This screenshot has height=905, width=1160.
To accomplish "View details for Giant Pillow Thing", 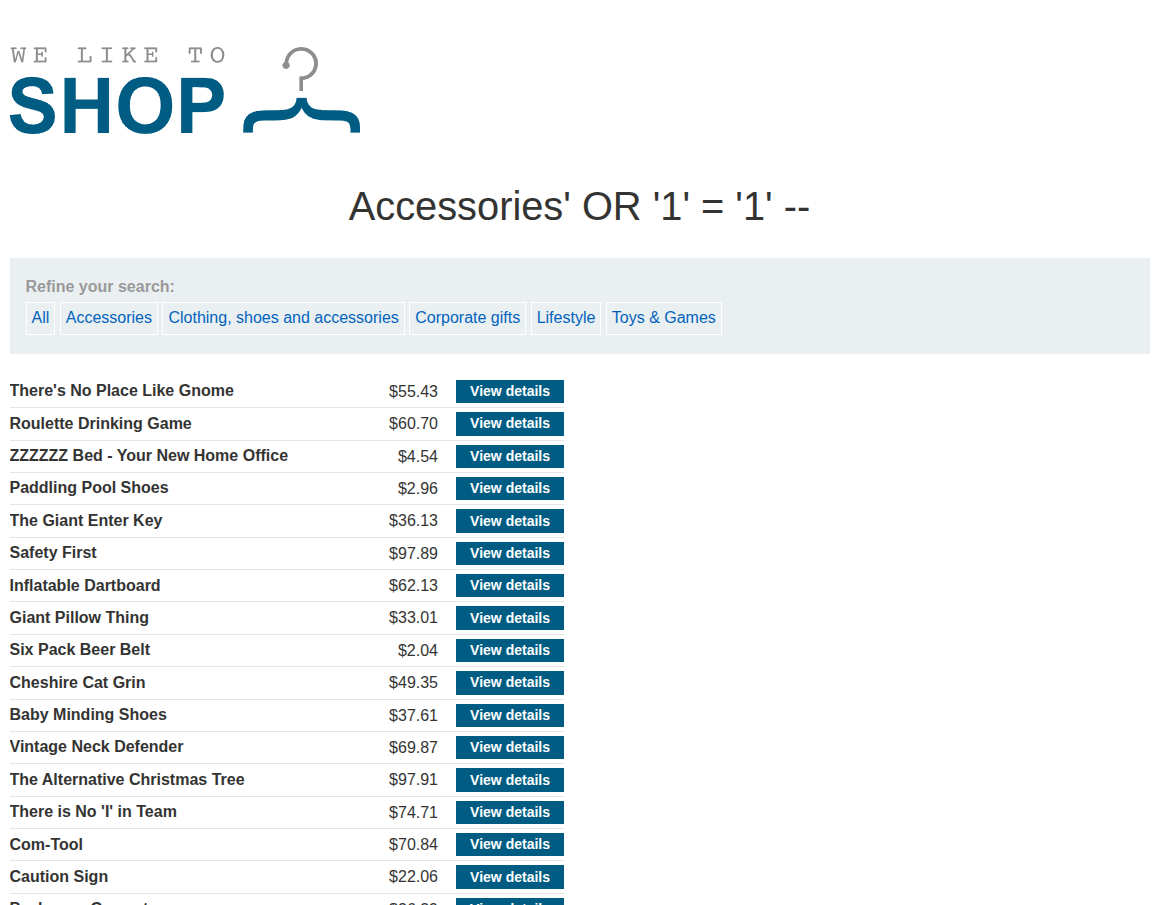I will pyautogui.click(x=510, y=618).
